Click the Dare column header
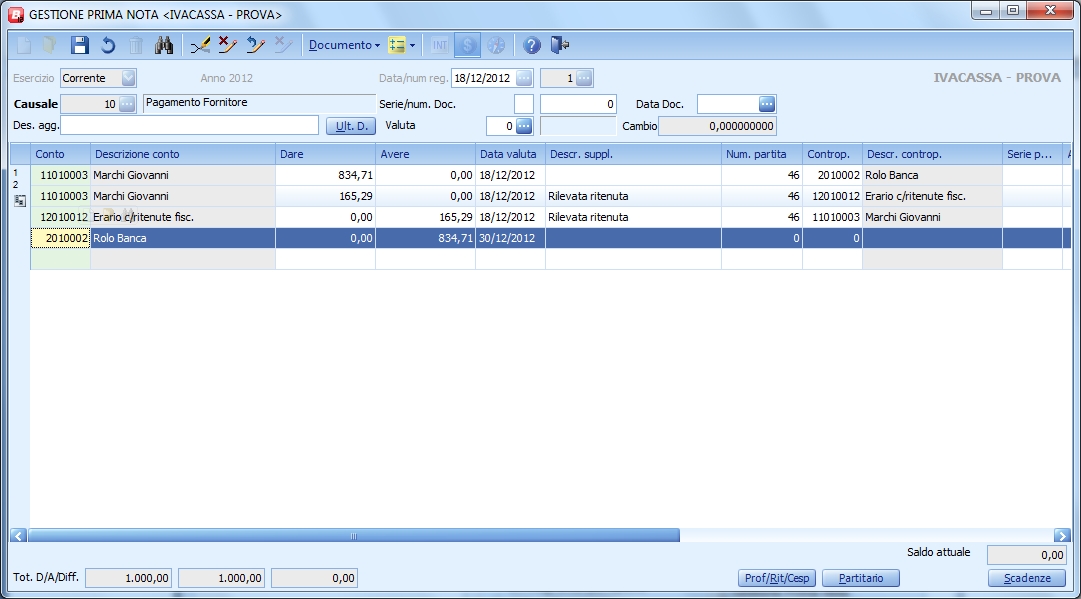Image resolution: width=1081 pixels, height=599 pixels. click(x=325, y=154)
